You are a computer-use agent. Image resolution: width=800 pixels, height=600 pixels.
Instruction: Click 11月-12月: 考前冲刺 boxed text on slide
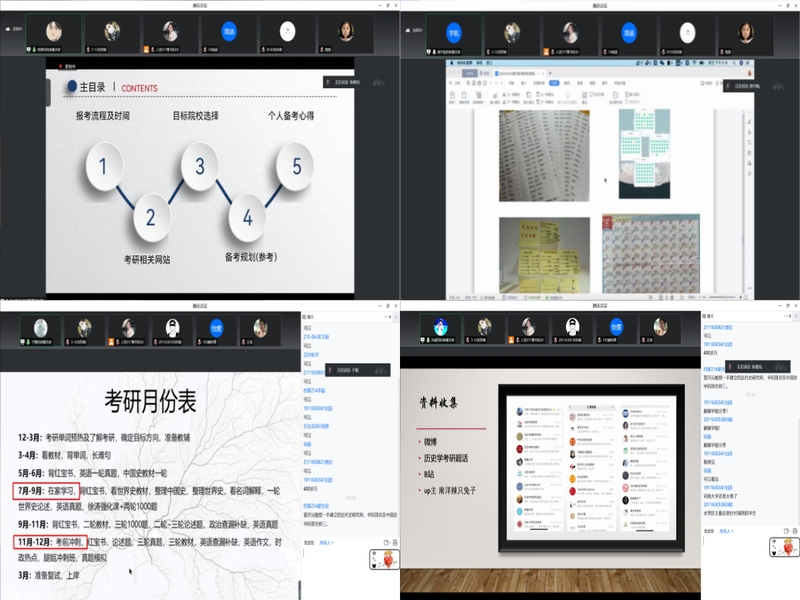click(x=50, y=542)
